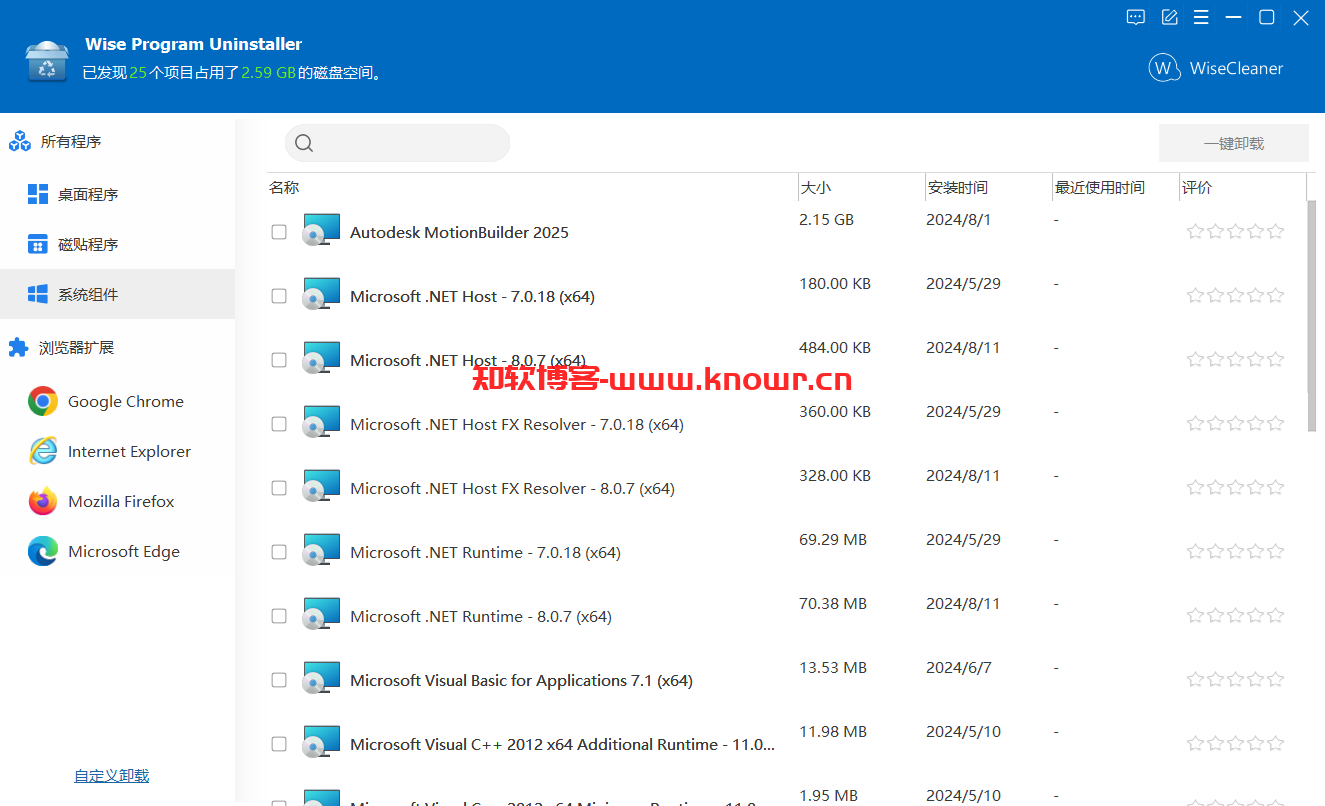Check the .NET Host FX Resolver 7.0.18 checkbox
Viewport: 1325px width, 806px height.
point(279,424)
